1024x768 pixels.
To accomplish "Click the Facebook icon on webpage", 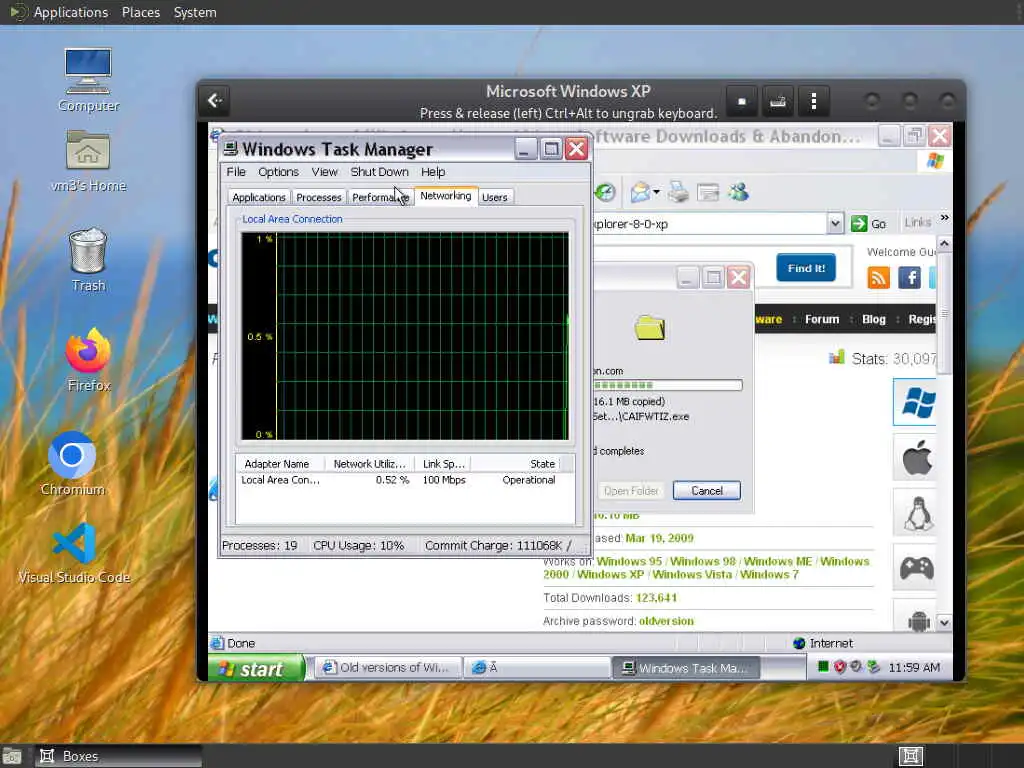I will click(x=909, y=278).
